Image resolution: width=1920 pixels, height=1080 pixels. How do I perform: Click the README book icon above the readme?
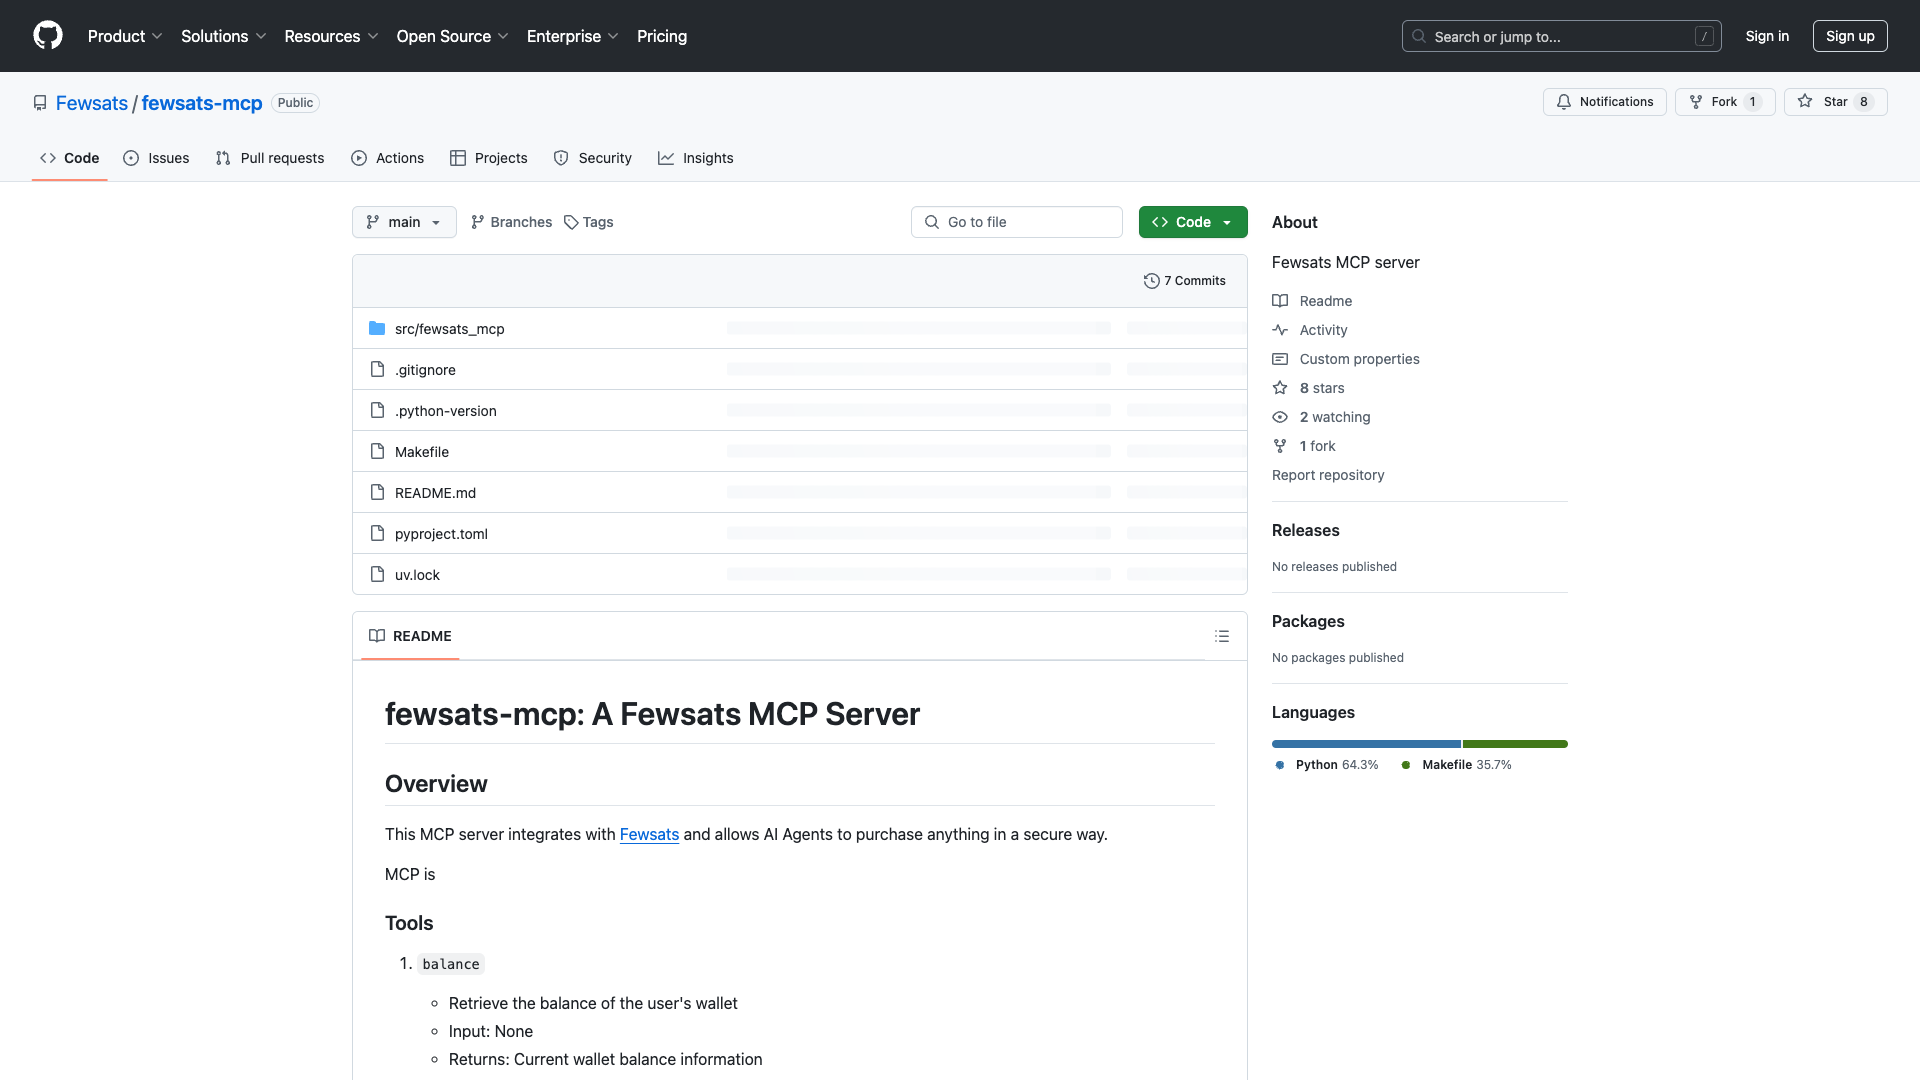pos(377,636)
